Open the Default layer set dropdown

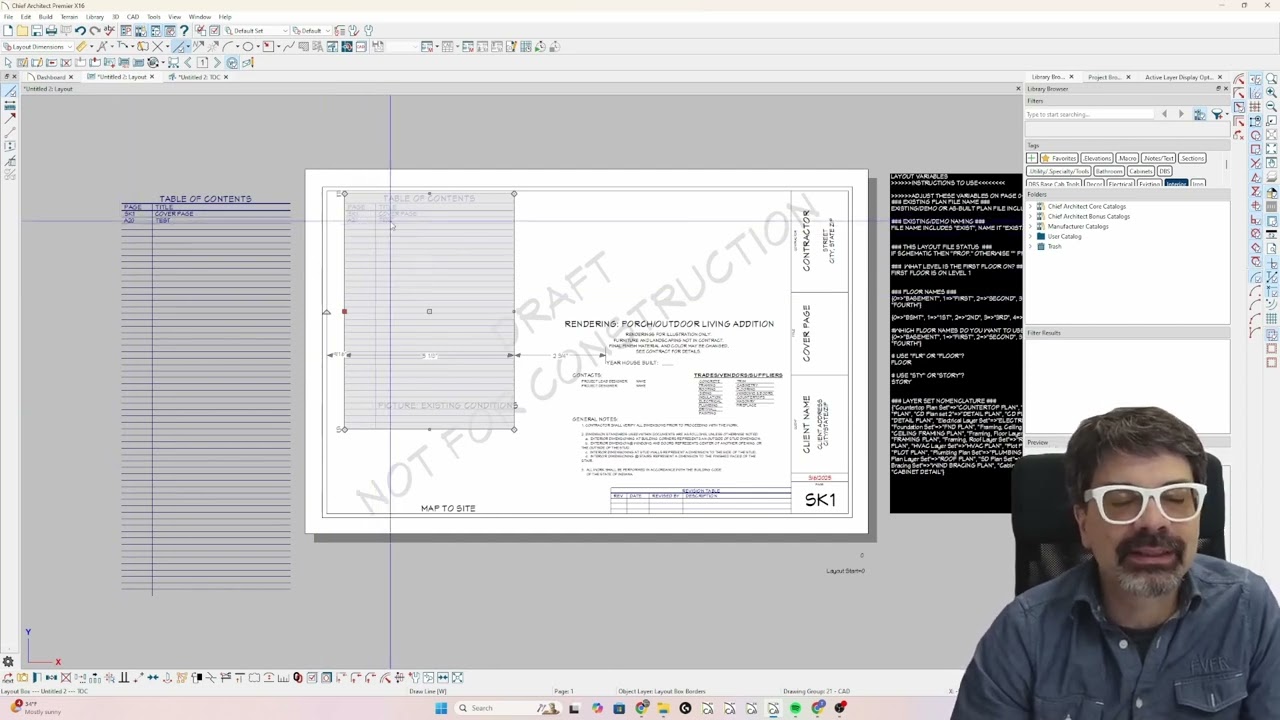pyautogui.click(x=311, y=31)
